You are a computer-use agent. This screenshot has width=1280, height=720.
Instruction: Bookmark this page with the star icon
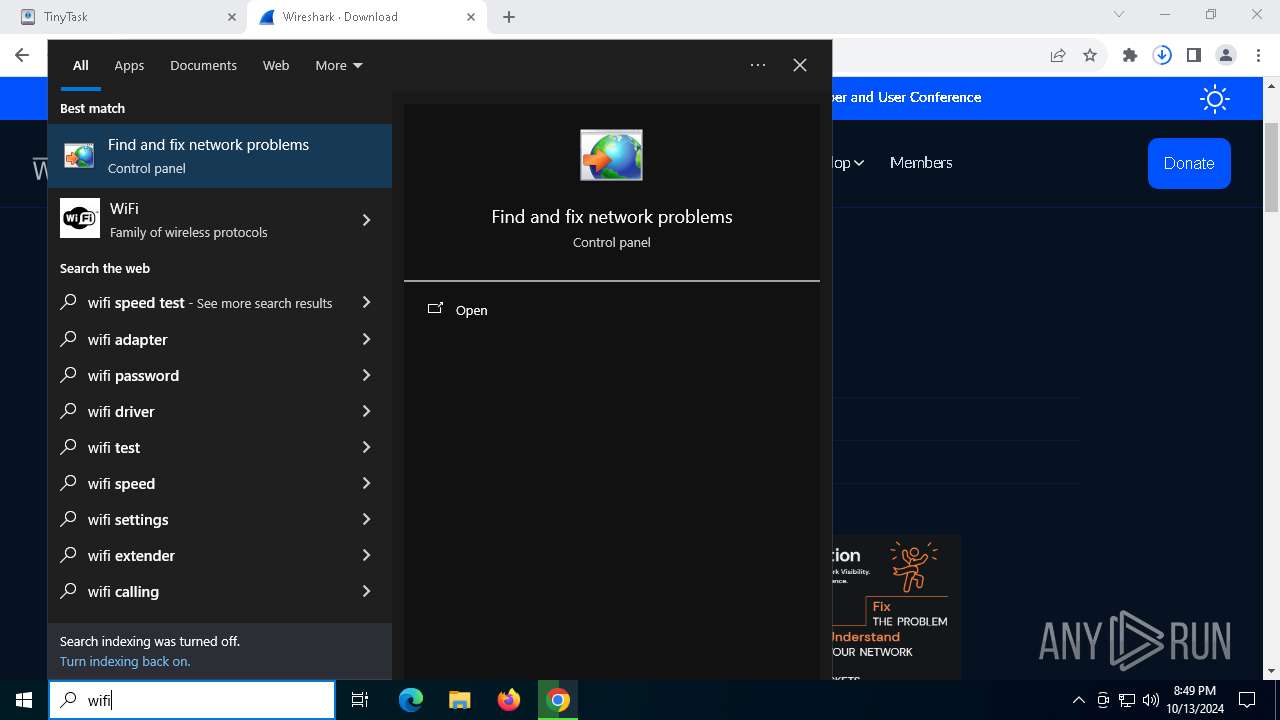[1090, 56]
